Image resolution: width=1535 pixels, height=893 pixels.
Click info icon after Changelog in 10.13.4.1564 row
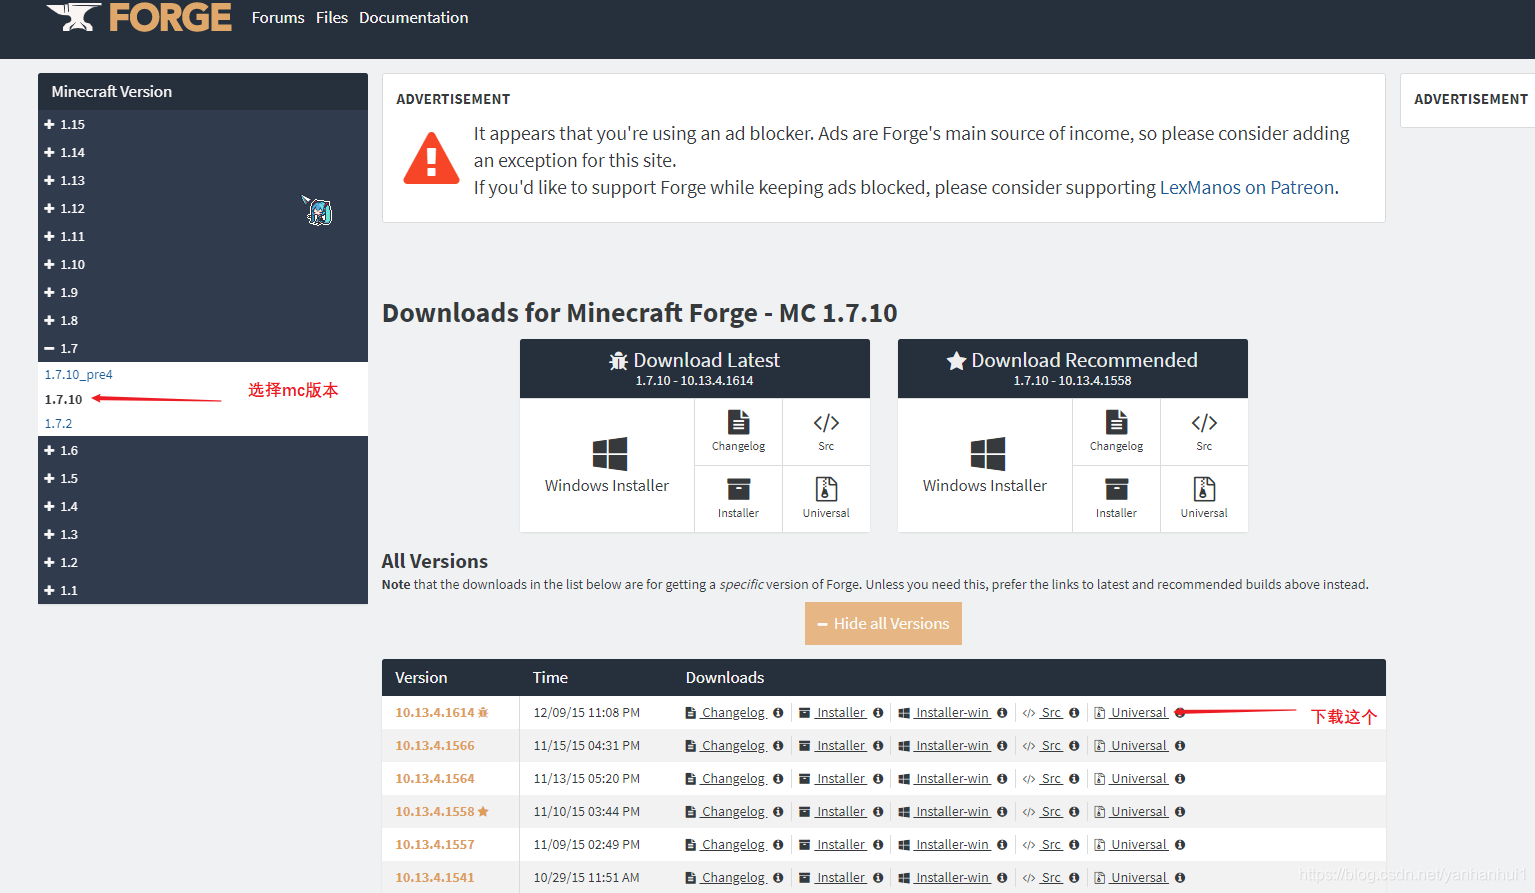pyautogui.click(x=778, y=779)
